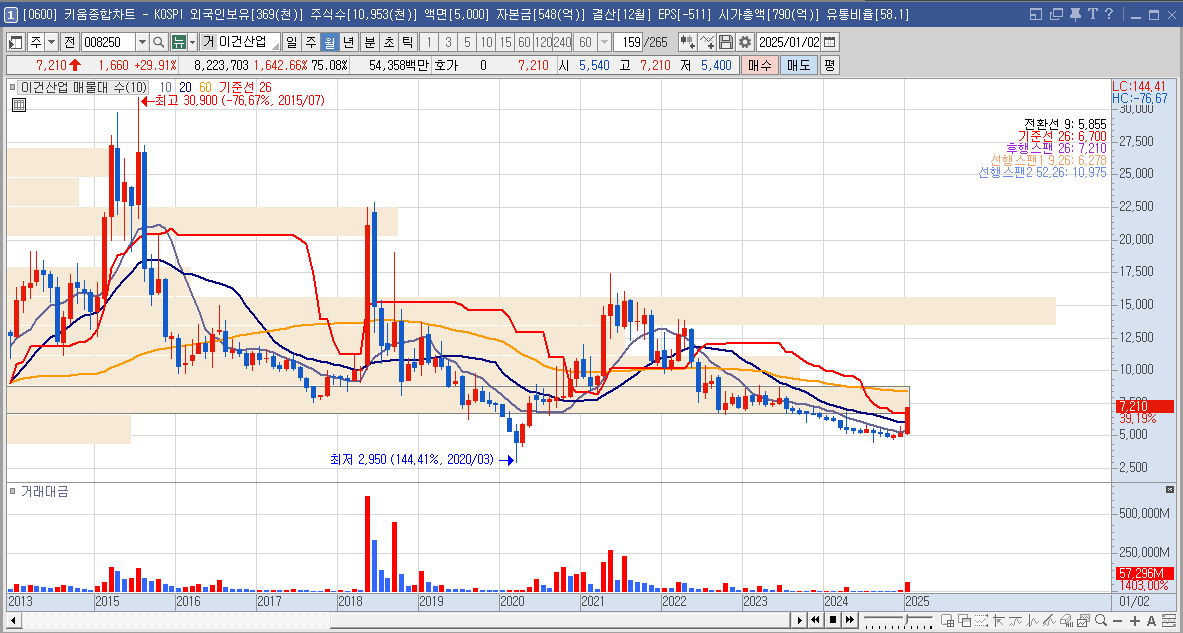This screenshot has height=633, width=1183.
Task: Click the green news icon
Action: (178, 42)
